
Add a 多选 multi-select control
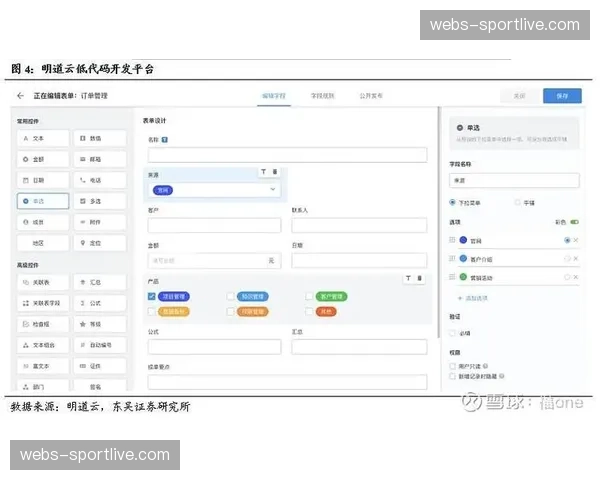click(x=100, y=201)
